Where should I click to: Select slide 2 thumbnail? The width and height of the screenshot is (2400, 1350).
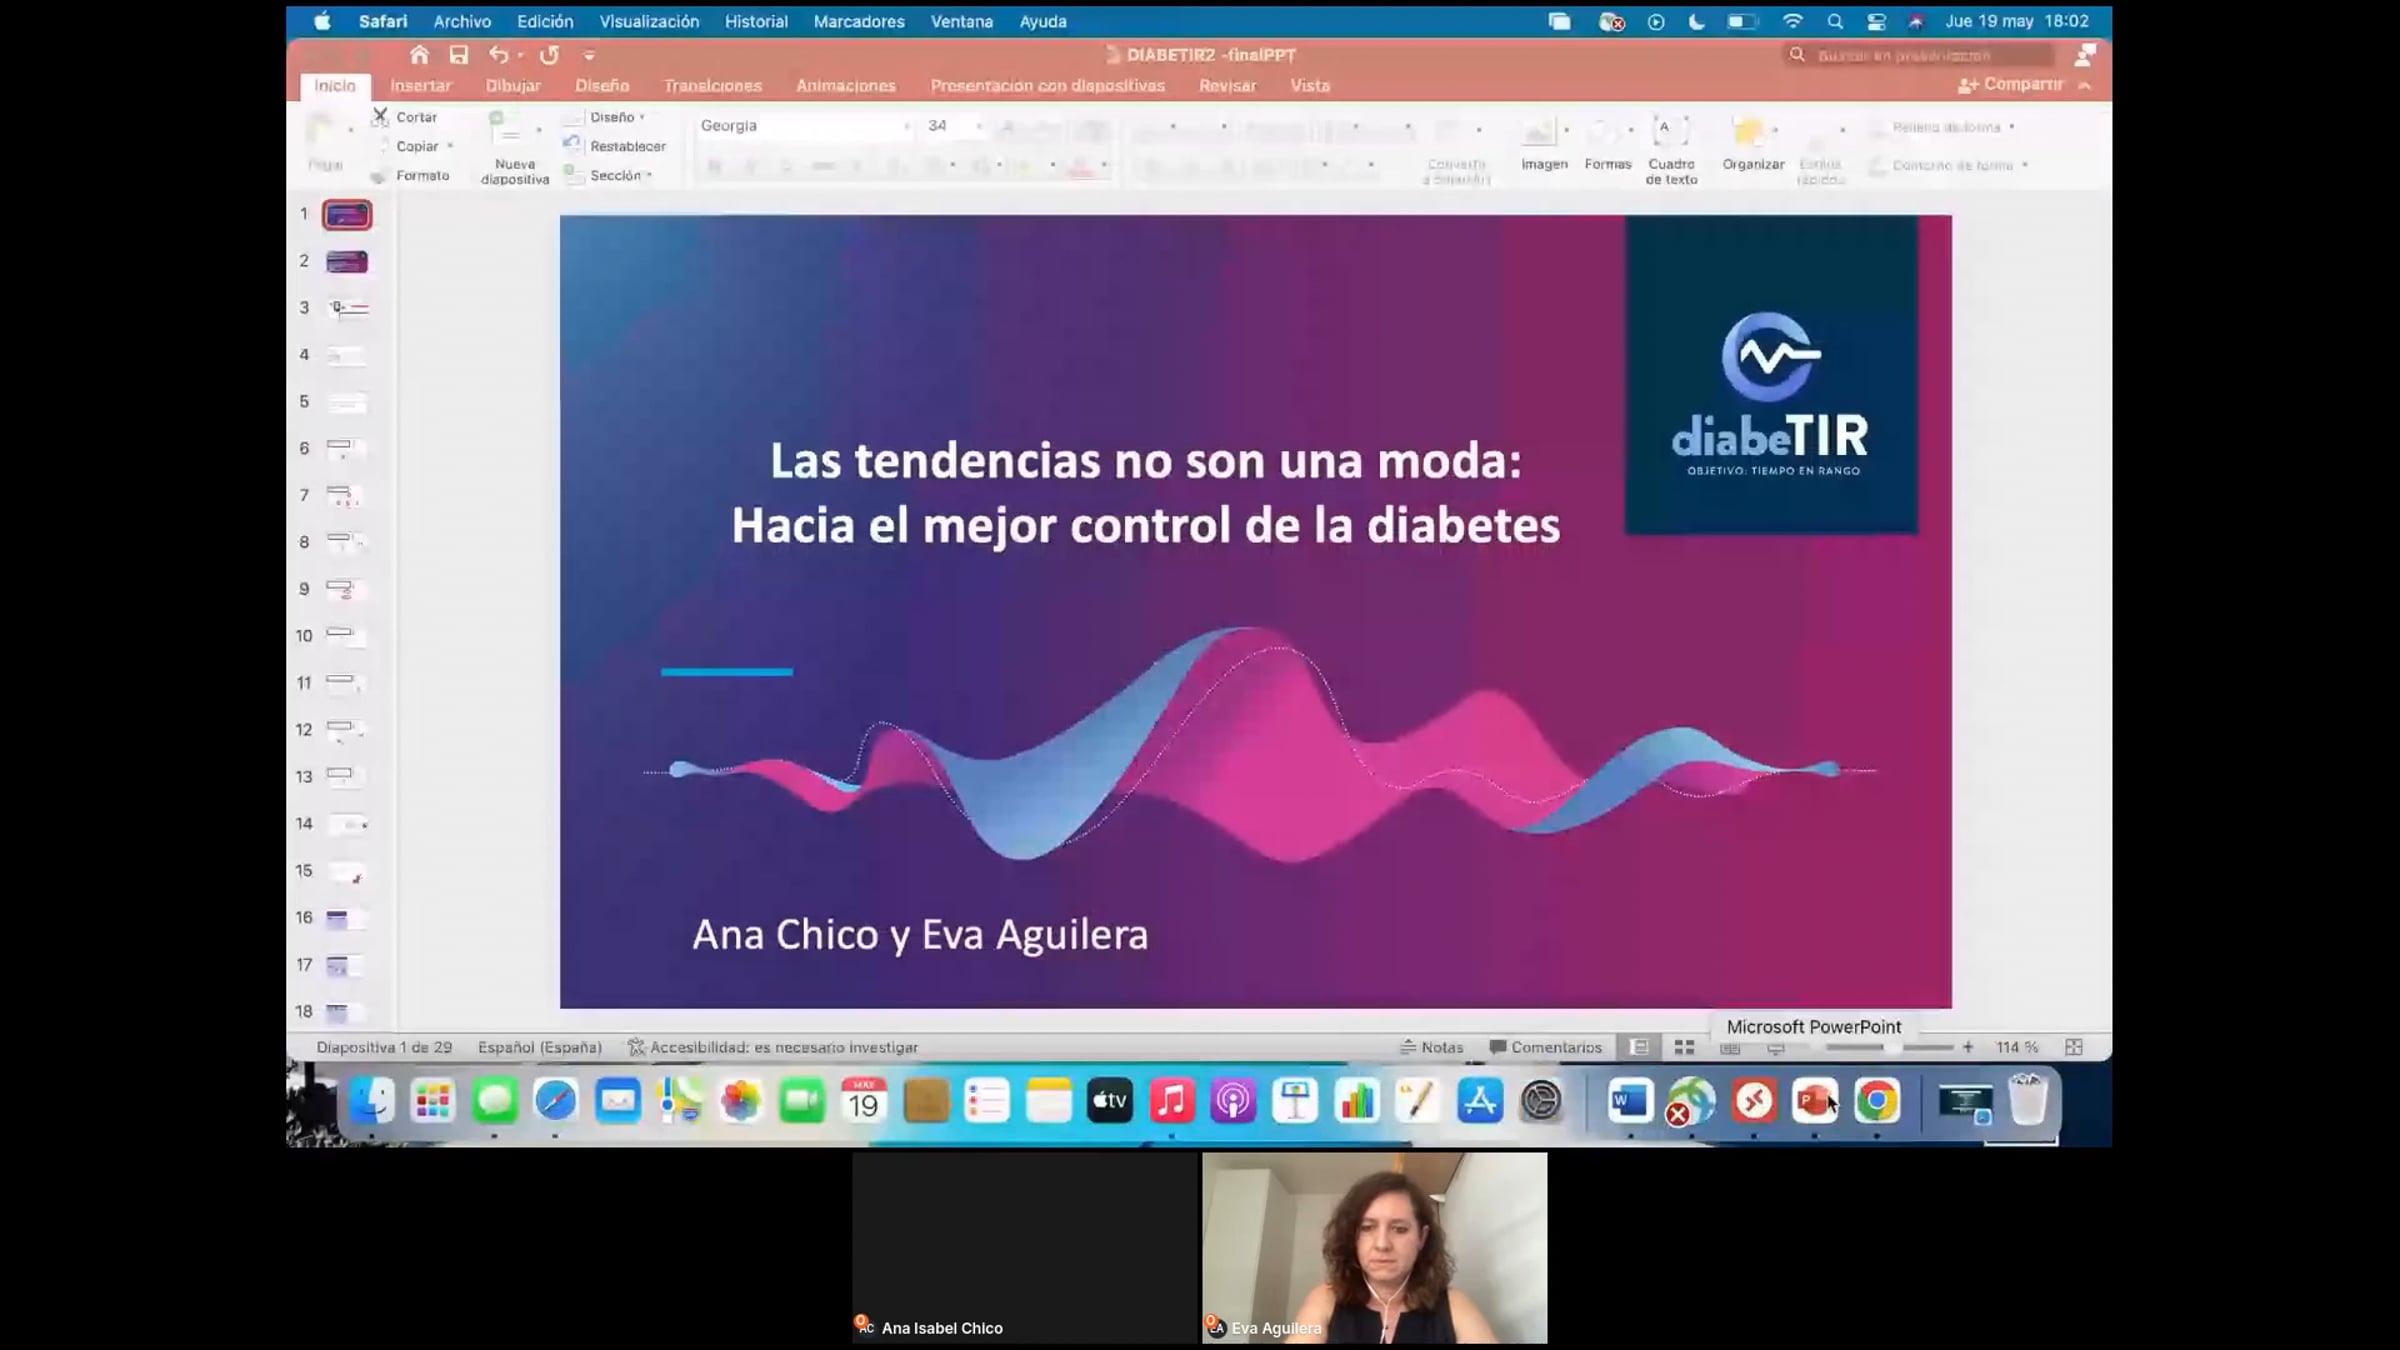pos(347,262)
